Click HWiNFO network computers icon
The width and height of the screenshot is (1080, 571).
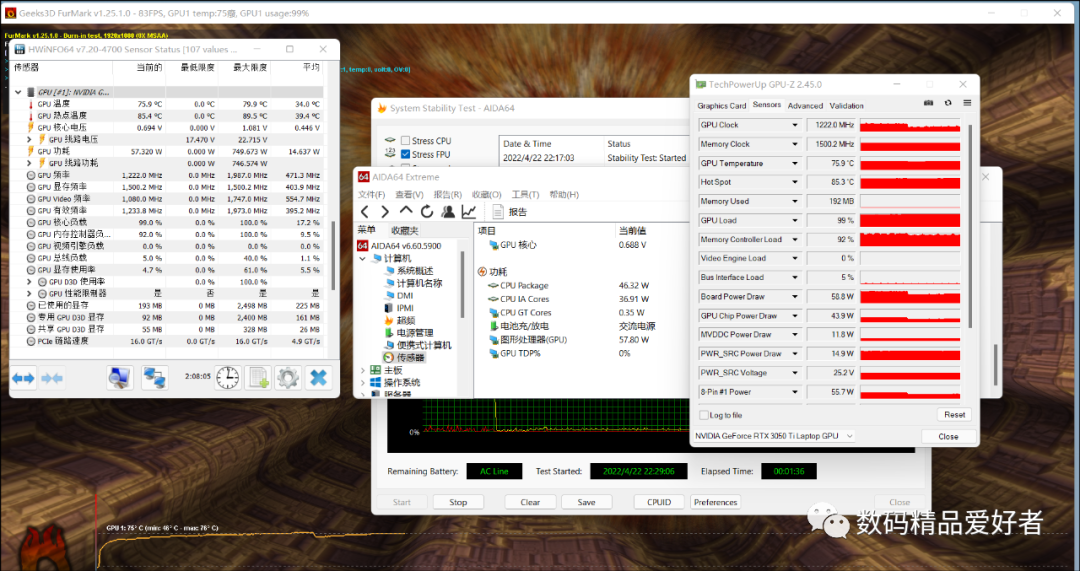154,377
